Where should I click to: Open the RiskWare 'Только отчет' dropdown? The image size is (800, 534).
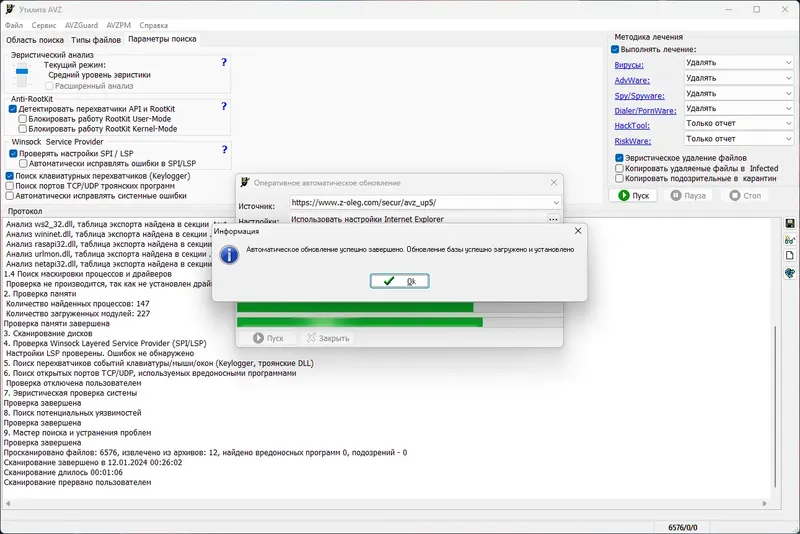pos(738,139)
